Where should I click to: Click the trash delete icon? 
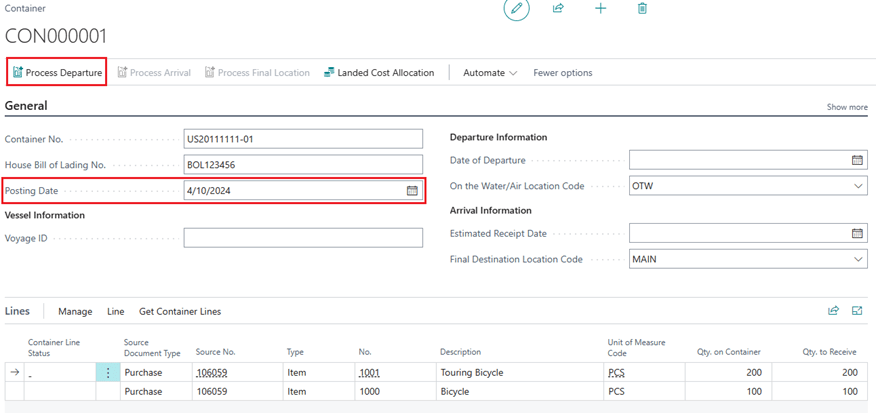click(642, 9)
